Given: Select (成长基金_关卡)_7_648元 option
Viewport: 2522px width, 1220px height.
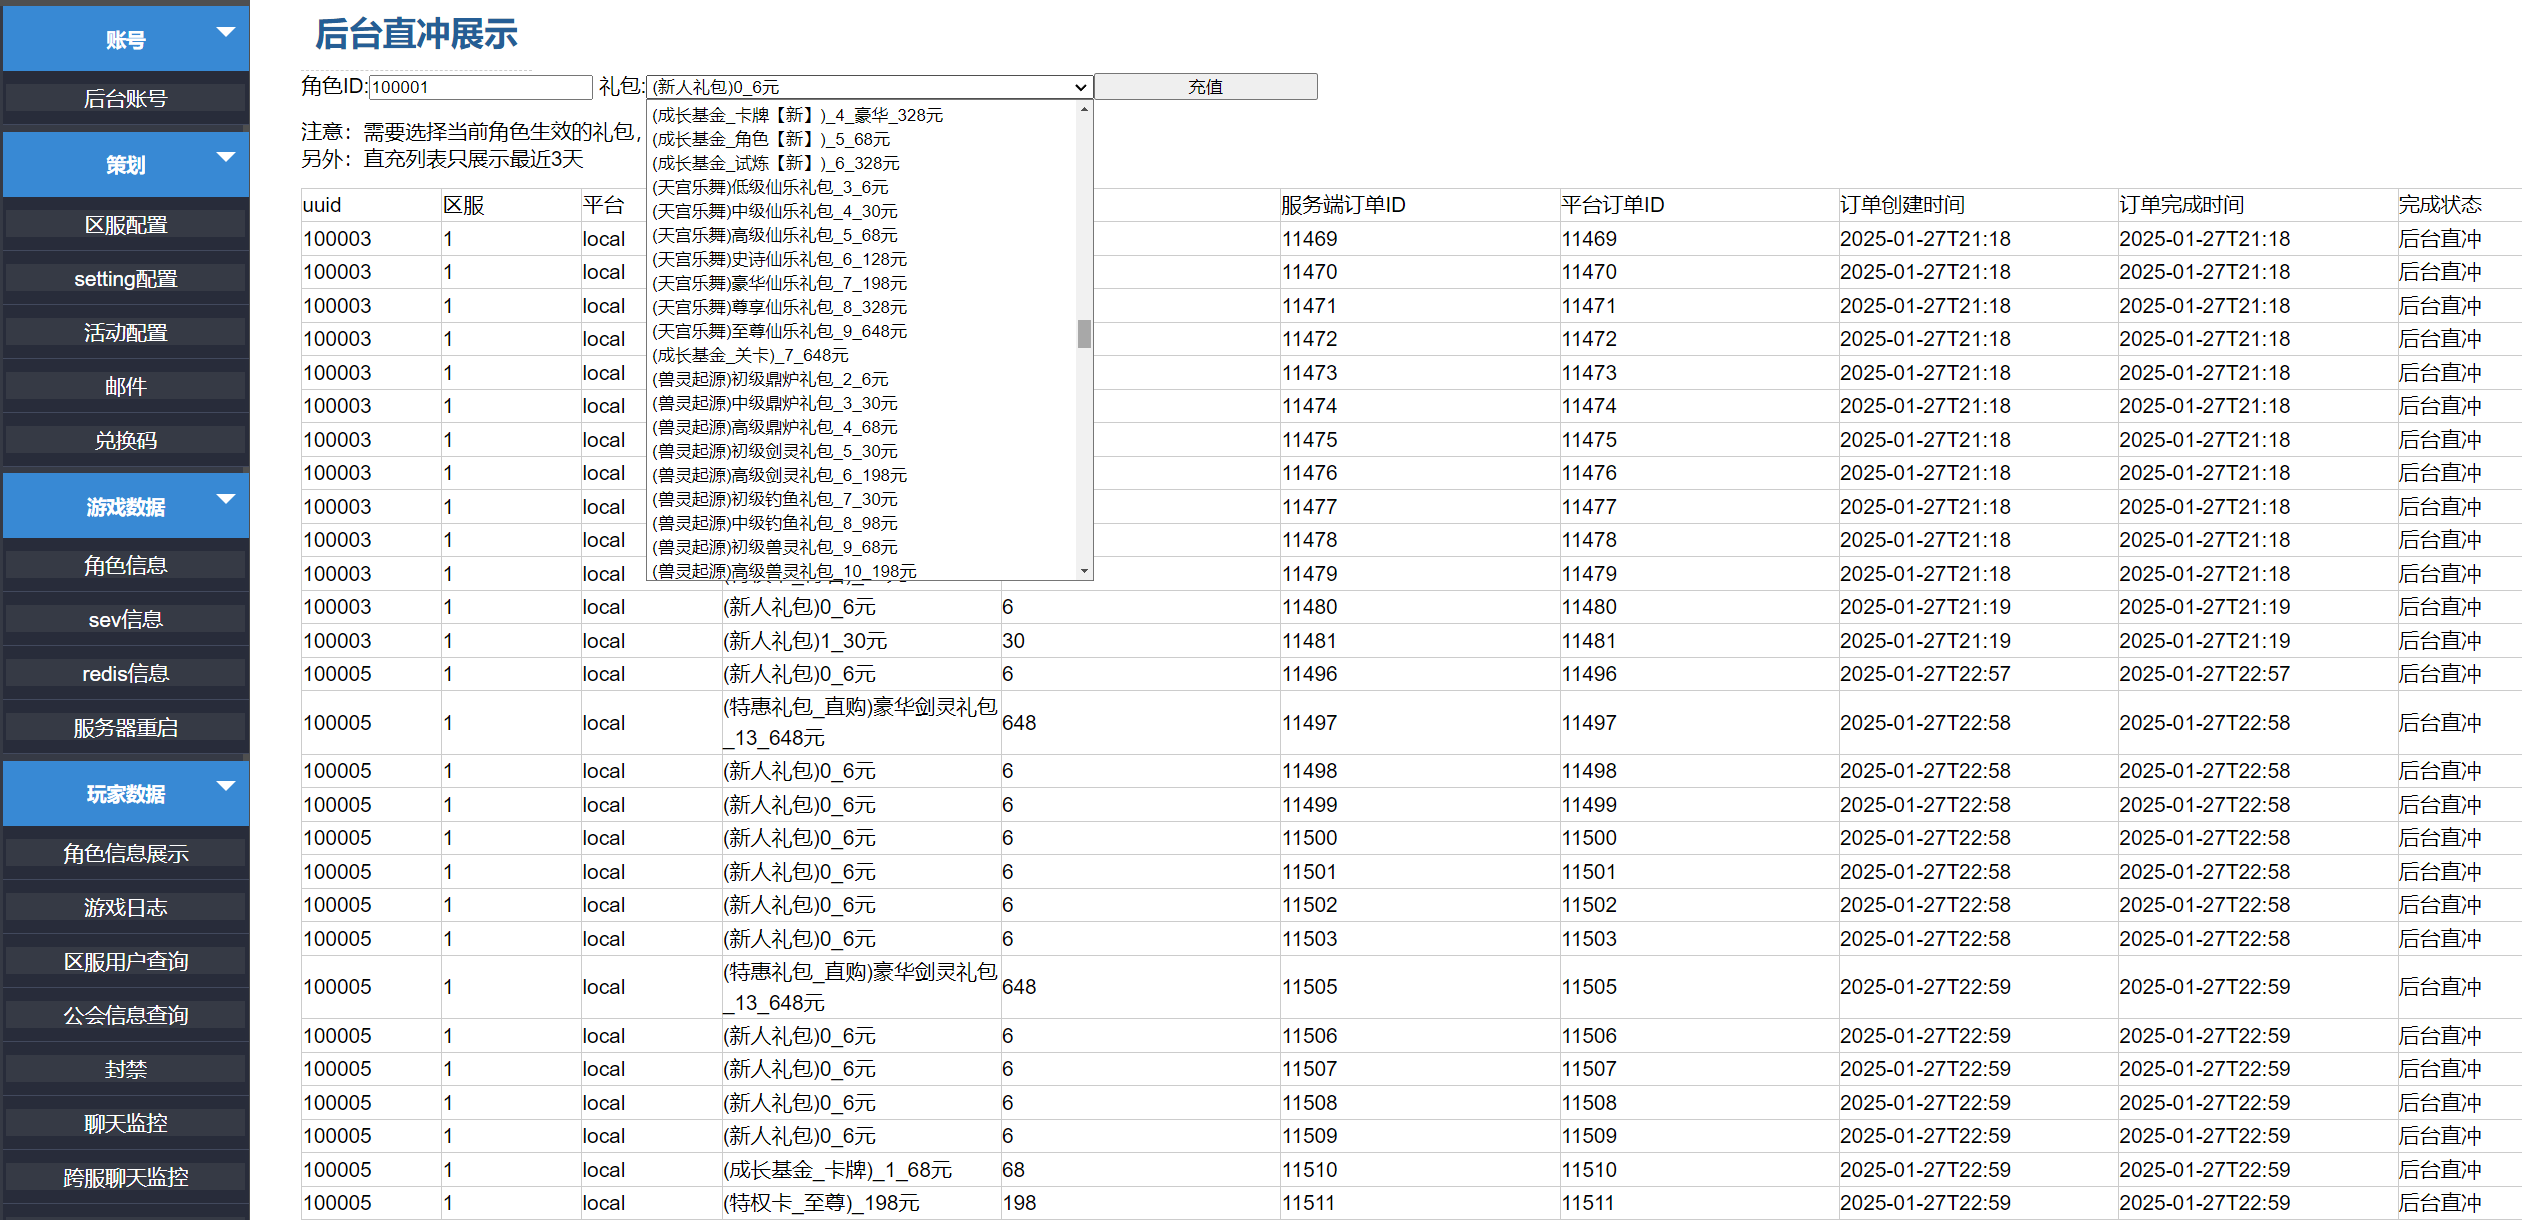Looking at the screenshot, I should click(750, 355).
